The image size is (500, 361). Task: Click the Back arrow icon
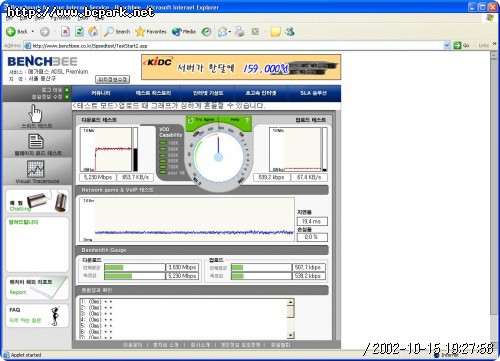(11, 32)
